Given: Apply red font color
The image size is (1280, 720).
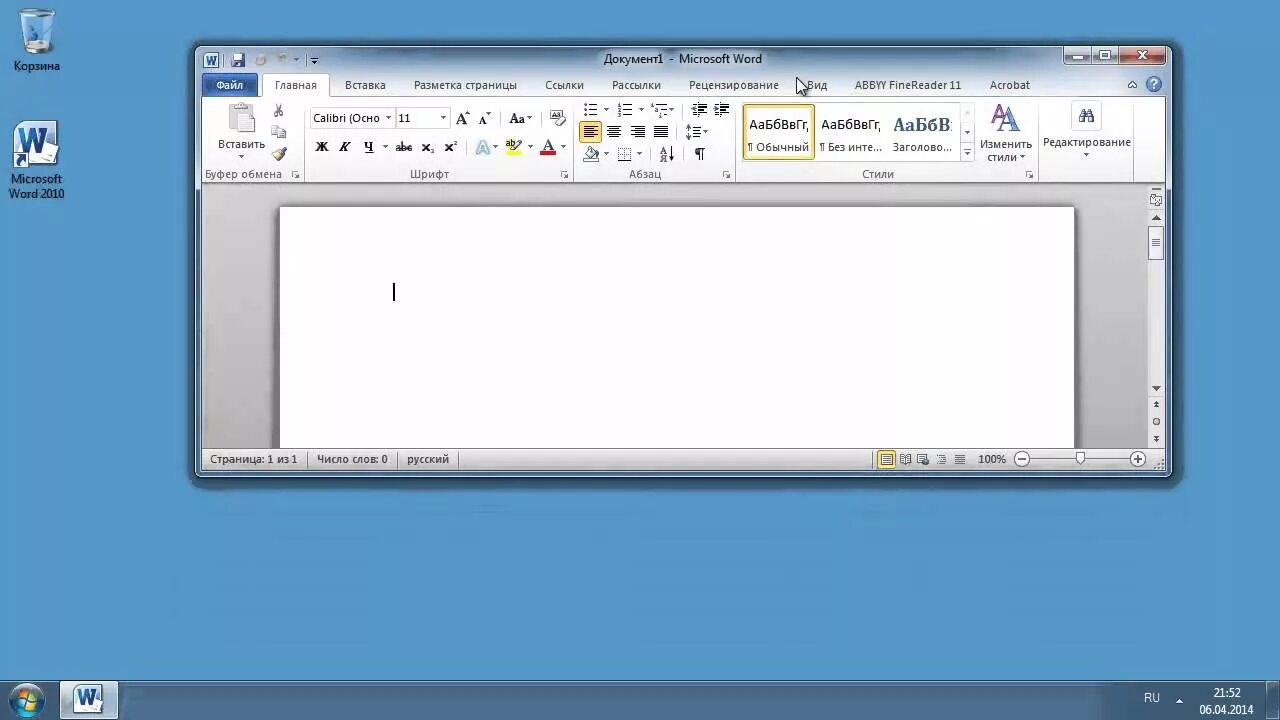Looking at the screenshot, I should pos(548,147).
